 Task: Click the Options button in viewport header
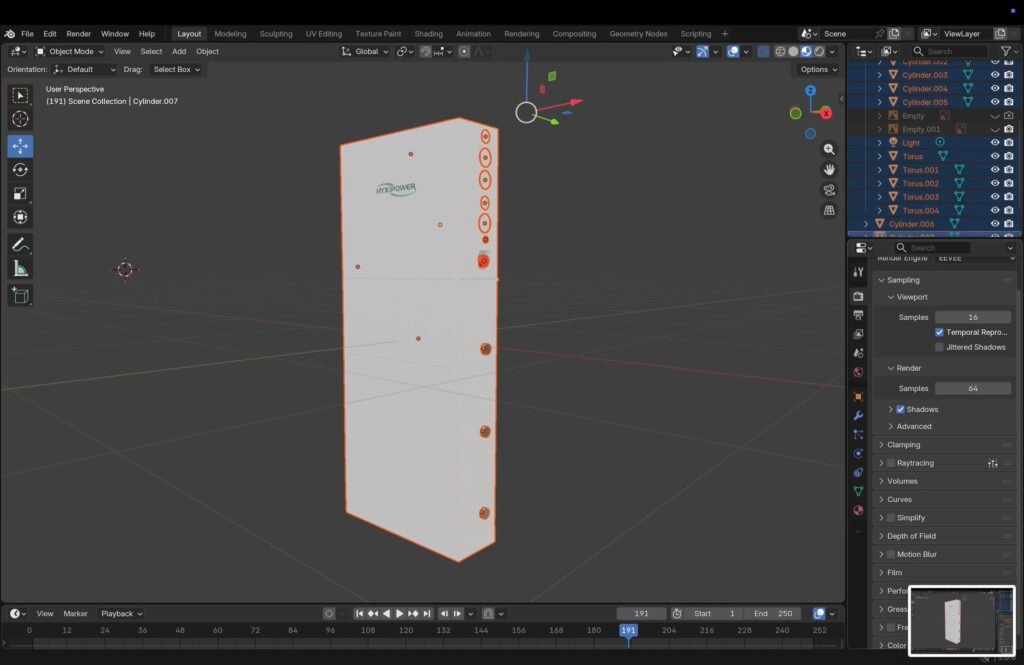pos(818,70)
